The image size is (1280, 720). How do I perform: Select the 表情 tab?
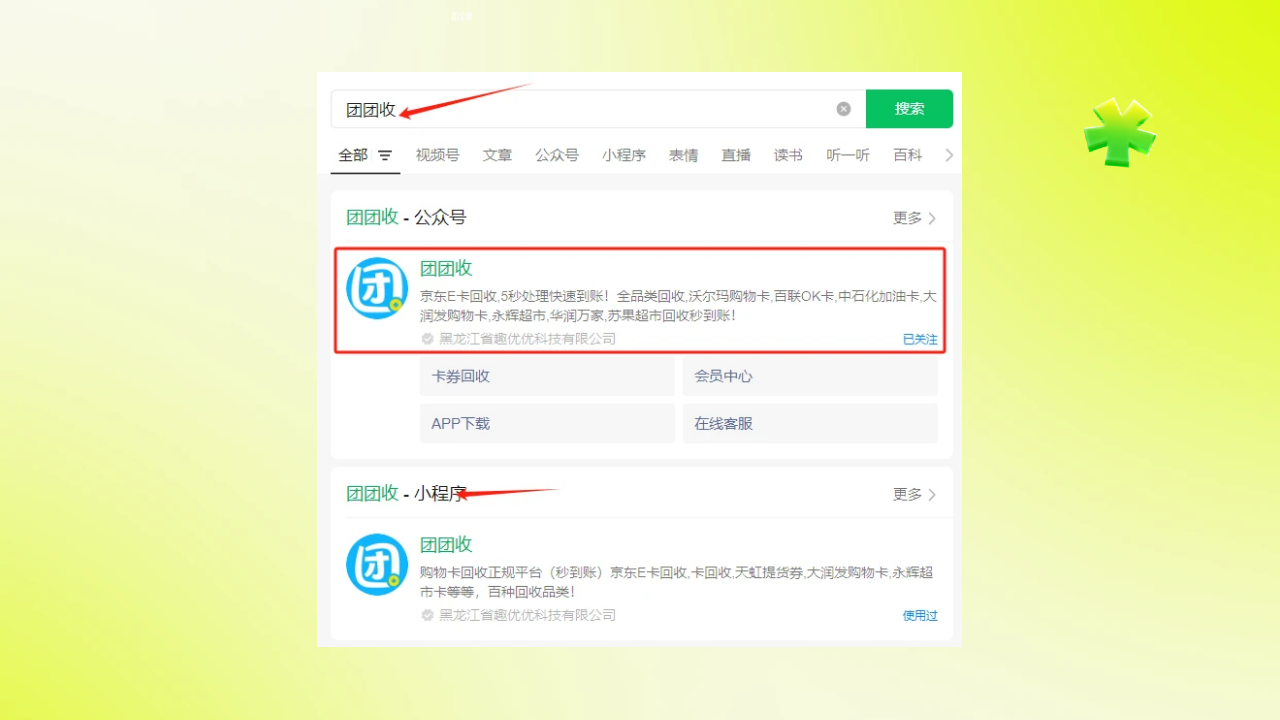(x=684, y=155)
